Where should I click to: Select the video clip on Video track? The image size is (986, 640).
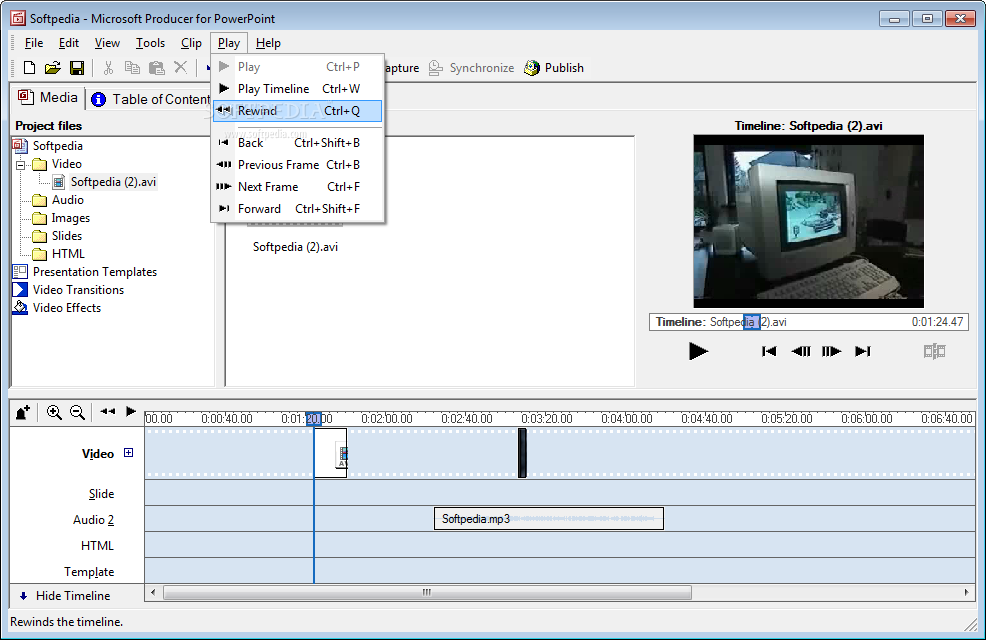(330, 453)
